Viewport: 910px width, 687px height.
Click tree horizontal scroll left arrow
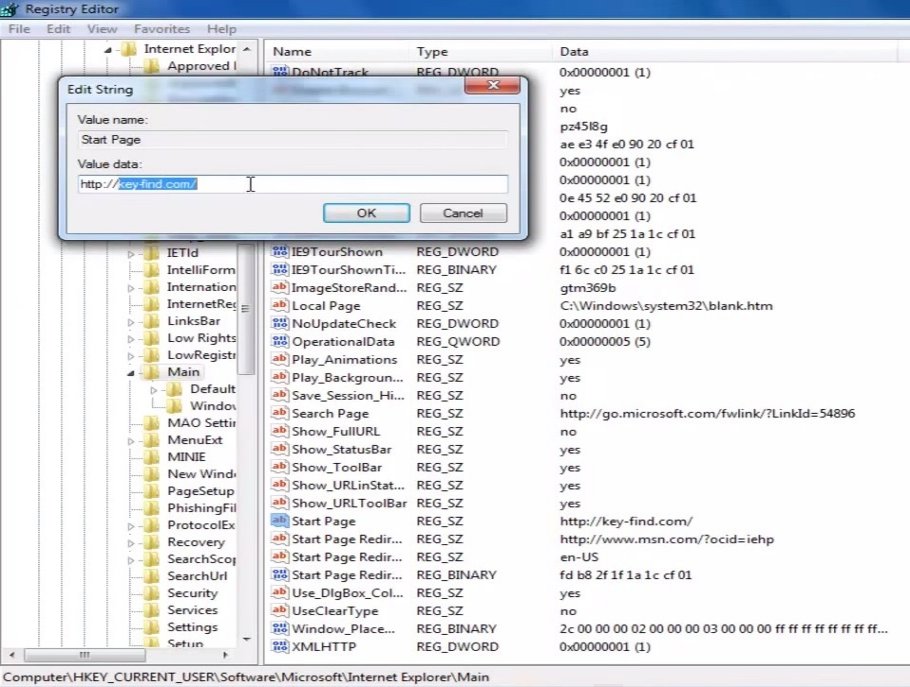point(12,655)
